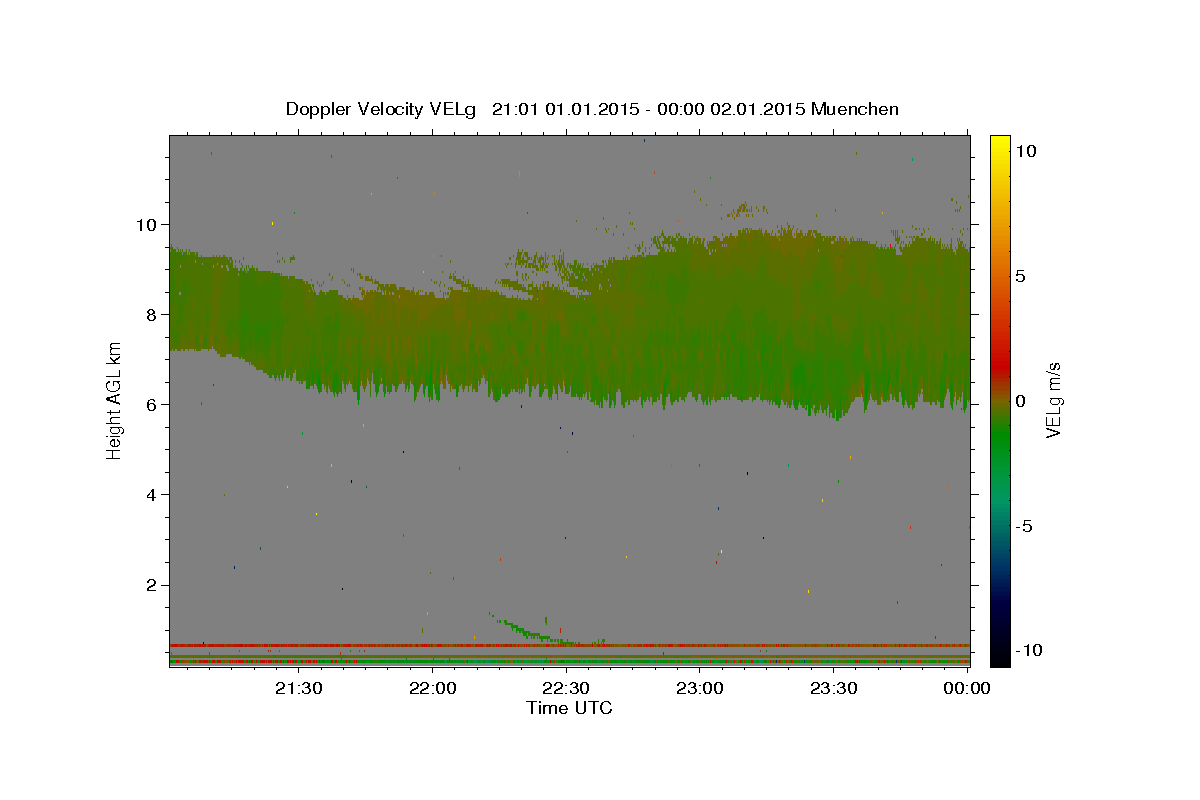The height and width of the screenshot is (800, 1200).
Task: Click the 'Height AGL km' axis label
Action: pyautogui.click(x=114, y=400)
